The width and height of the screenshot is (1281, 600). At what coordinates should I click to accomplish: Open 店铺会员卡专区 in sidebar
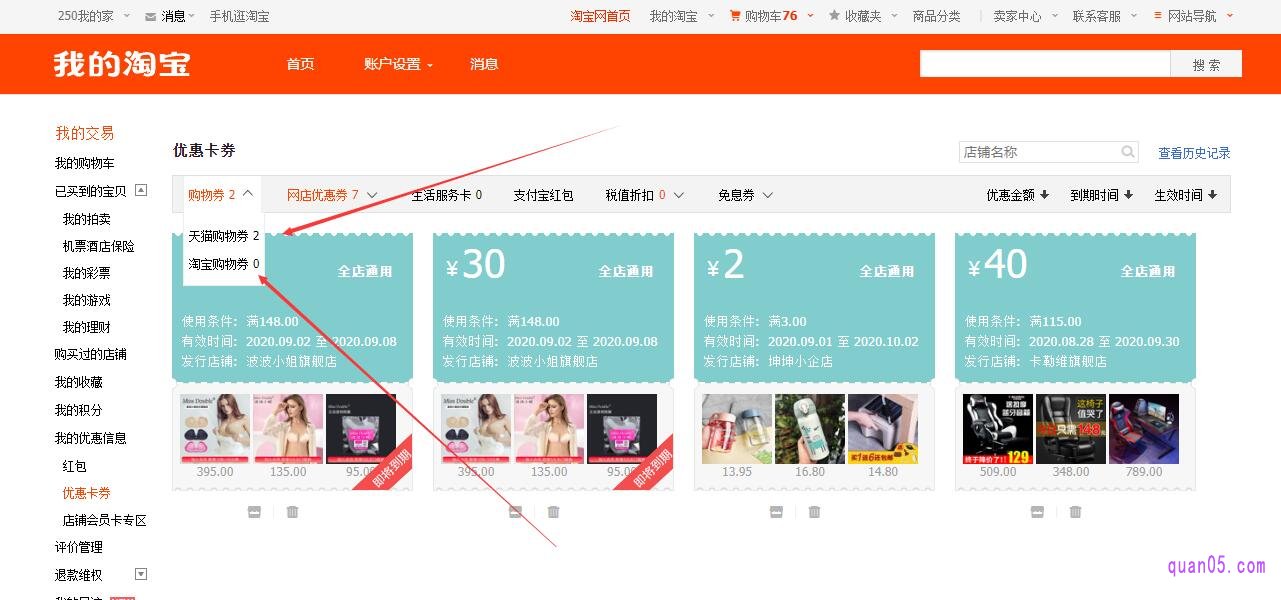pyautogui.click(x=105, y=520)
